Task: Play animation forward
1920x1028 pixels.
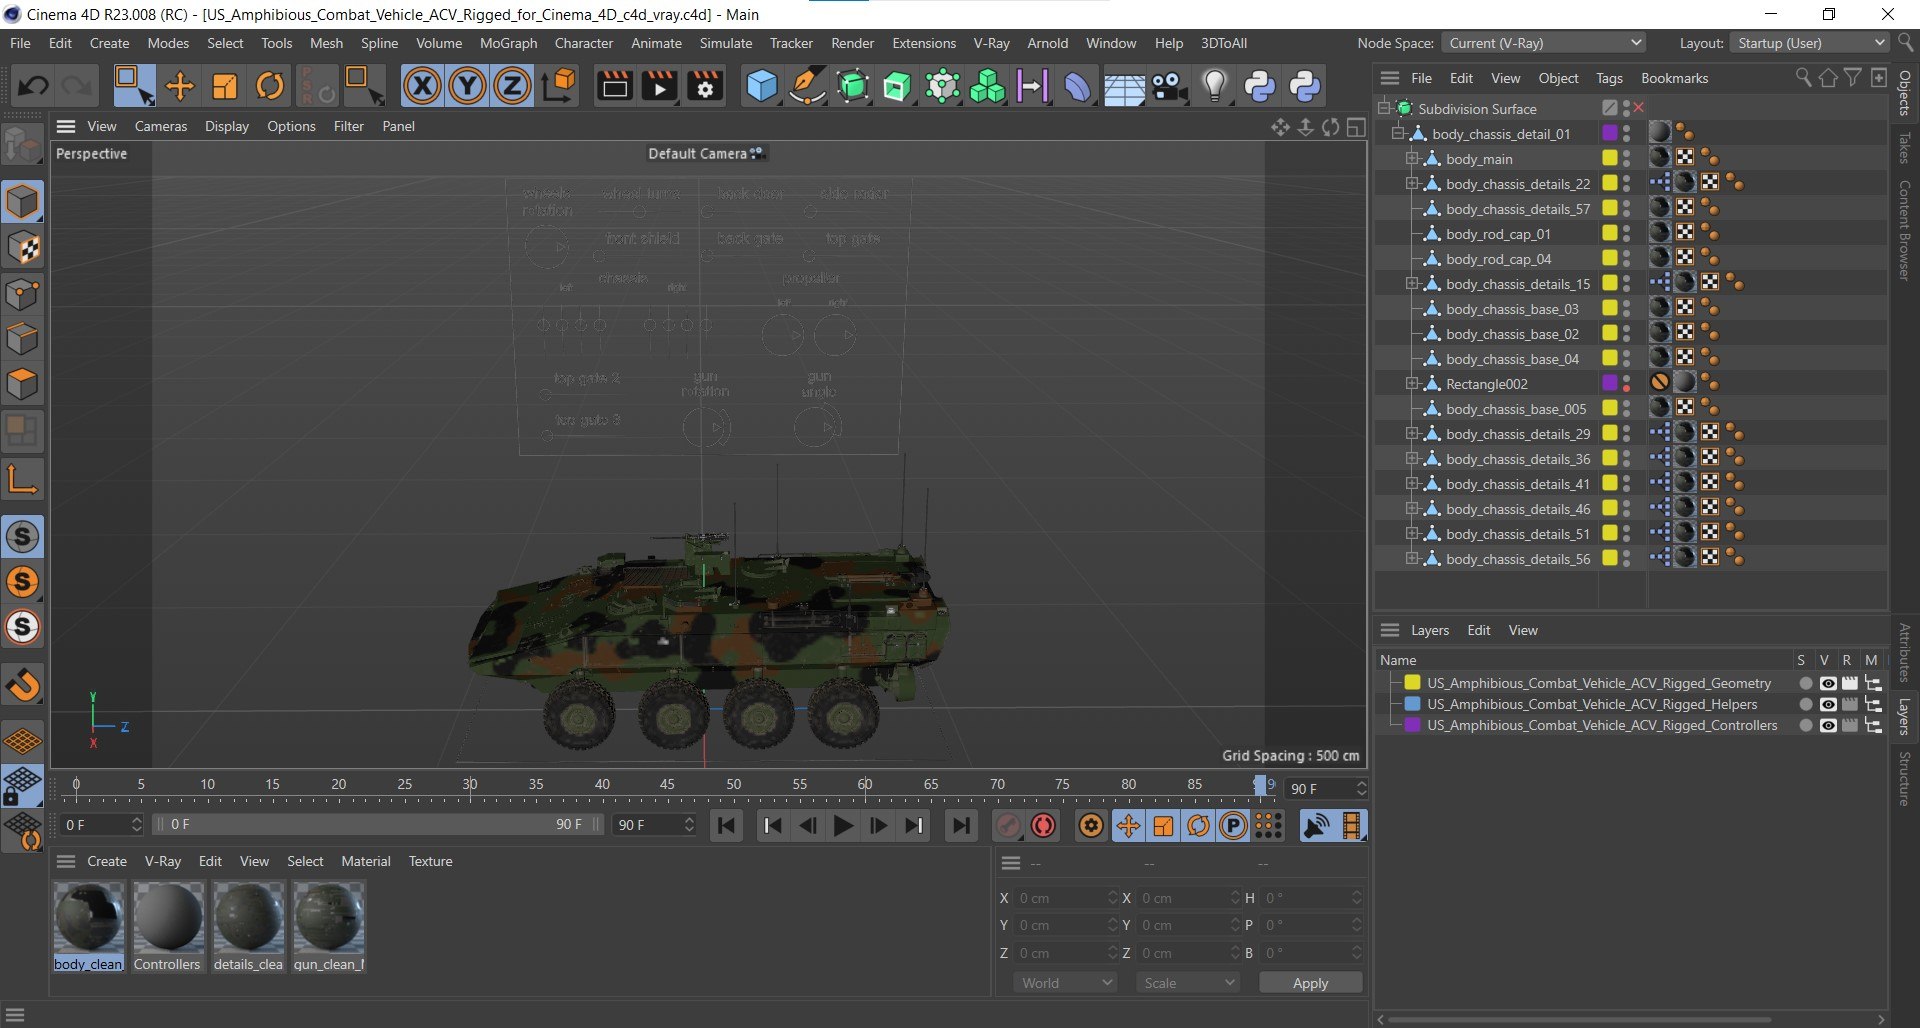Action: (843, 826)
